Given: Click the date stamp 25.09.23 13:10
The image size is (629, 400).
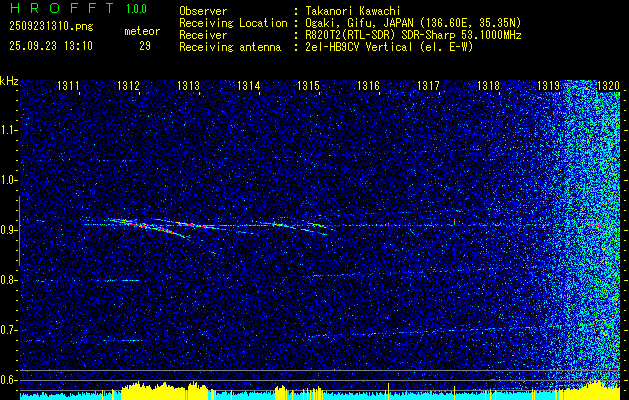Looking at the screenshot, I should tap(51, 46).
